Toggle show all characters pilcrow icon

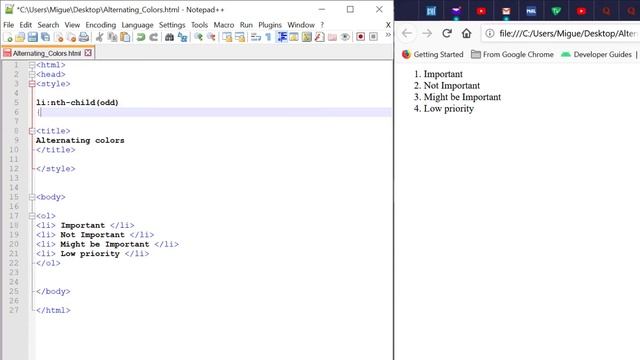pos(268,37)
